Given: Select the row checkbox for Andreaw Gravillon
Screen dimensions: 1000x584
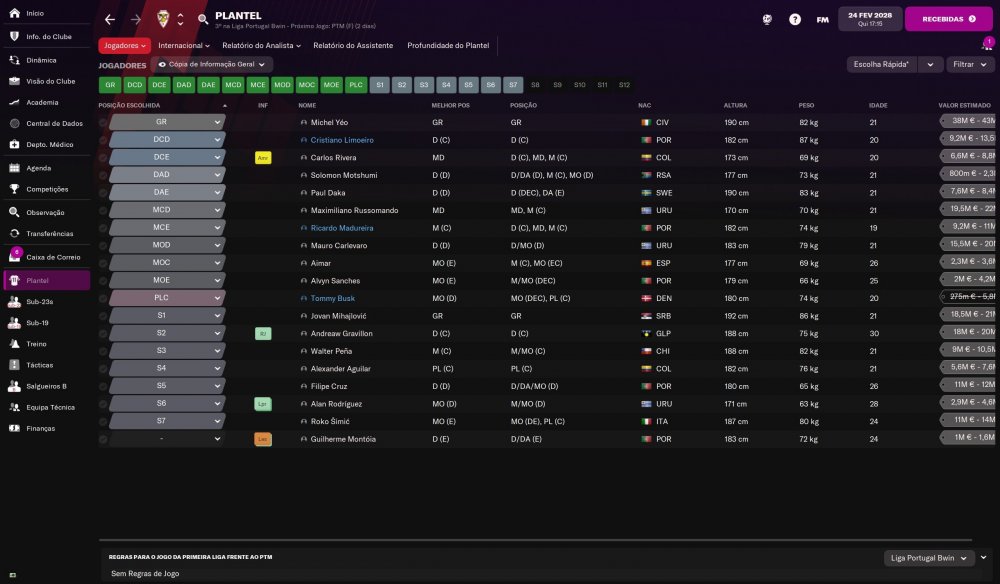Looking at the screenshot, I should point(103,333).
